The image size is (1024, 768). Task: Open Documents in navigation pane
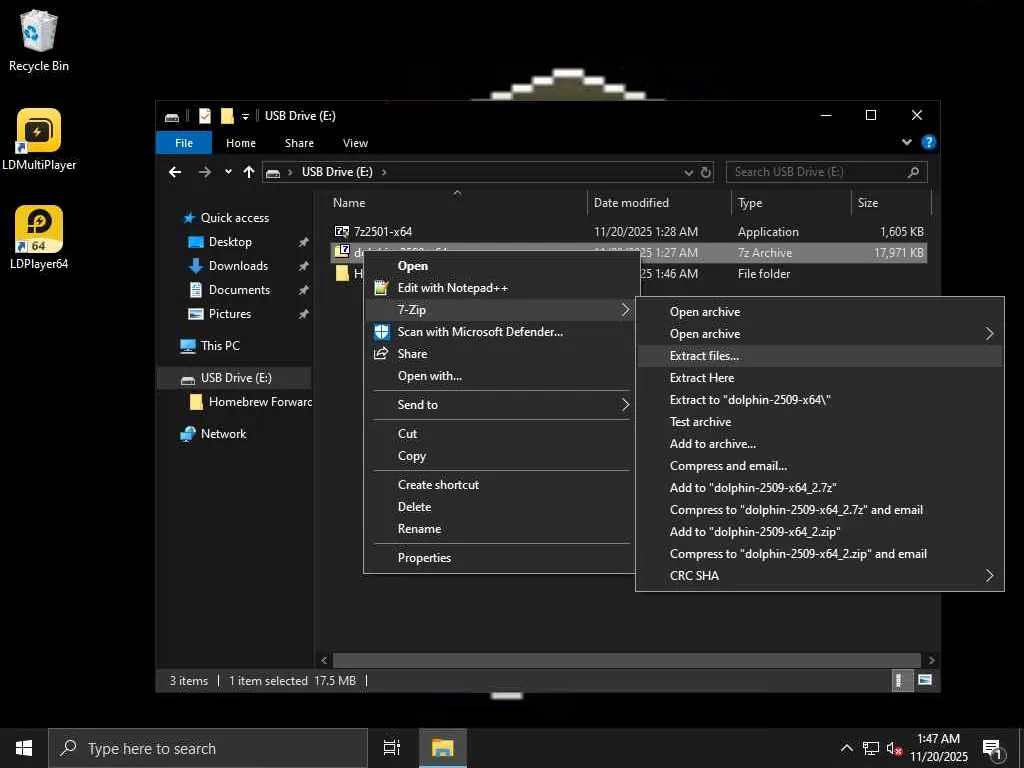point(239,290)
